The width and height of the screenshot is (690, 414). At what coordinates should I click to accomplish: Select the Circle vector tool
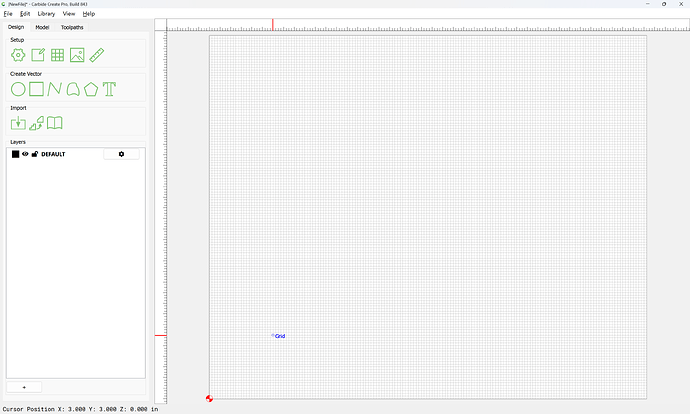[18, 89]
